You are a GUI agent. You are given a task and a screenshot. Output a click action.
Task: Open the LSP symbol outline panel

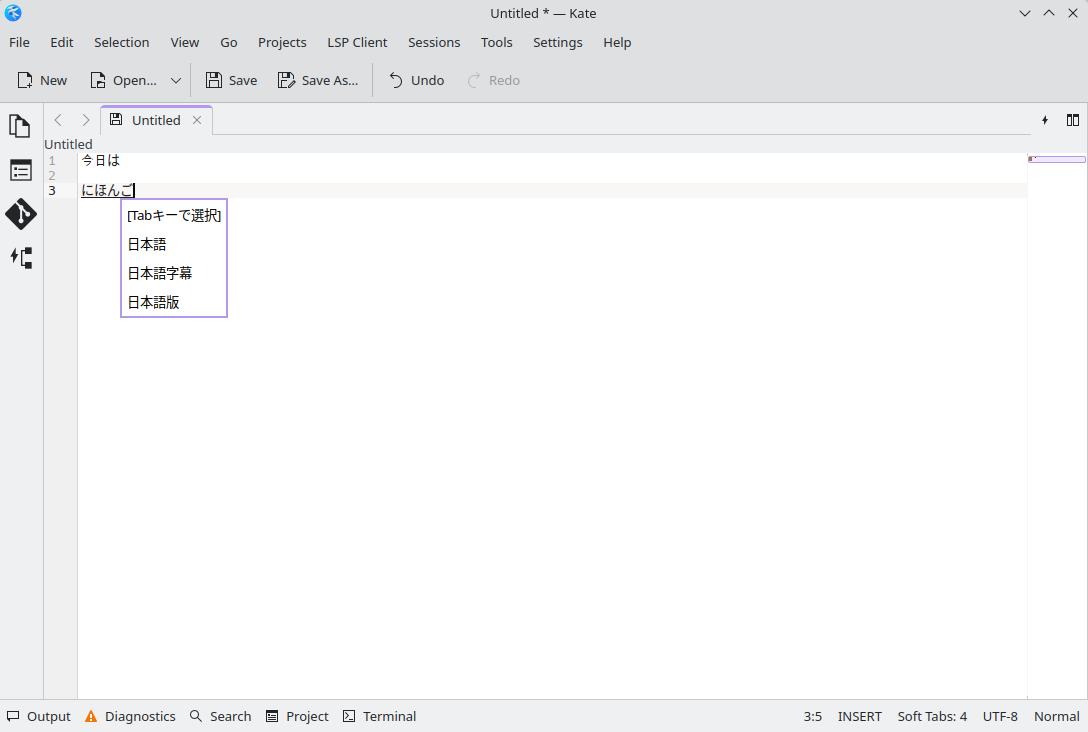click(x=20, y=257)
